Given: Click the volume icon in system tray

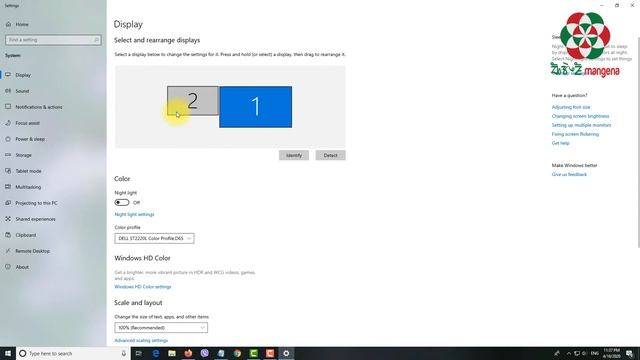Looking at the screenshot, I should (584, 353).
